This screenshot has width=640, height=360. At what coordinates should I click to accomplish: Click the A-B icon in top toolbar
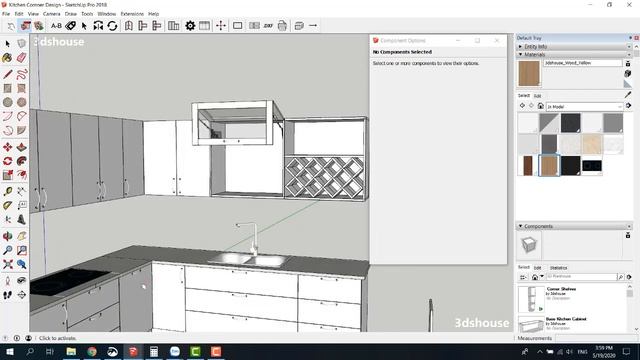click(x=56, y=26)
